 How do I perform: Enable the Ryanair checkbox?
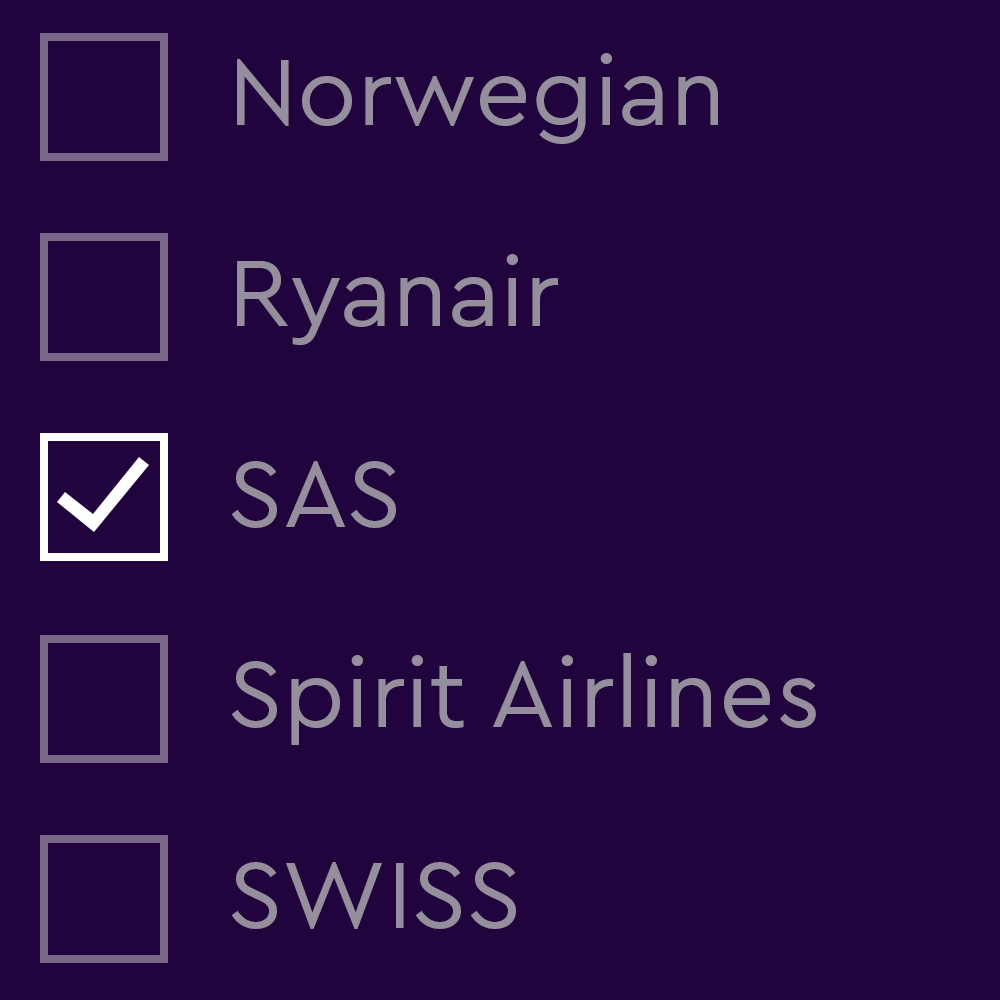point(104,297)
